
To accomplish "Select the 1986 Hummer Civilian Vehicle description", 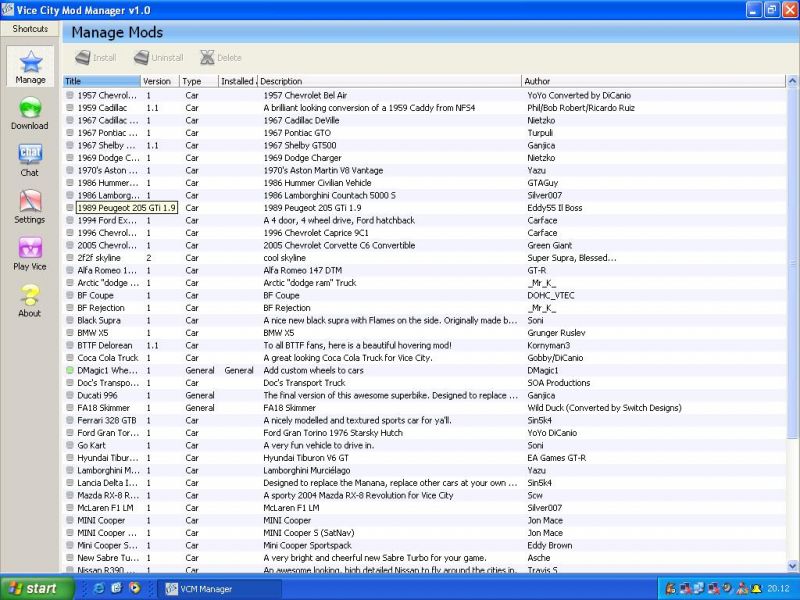I will click(x=317, y=183).
